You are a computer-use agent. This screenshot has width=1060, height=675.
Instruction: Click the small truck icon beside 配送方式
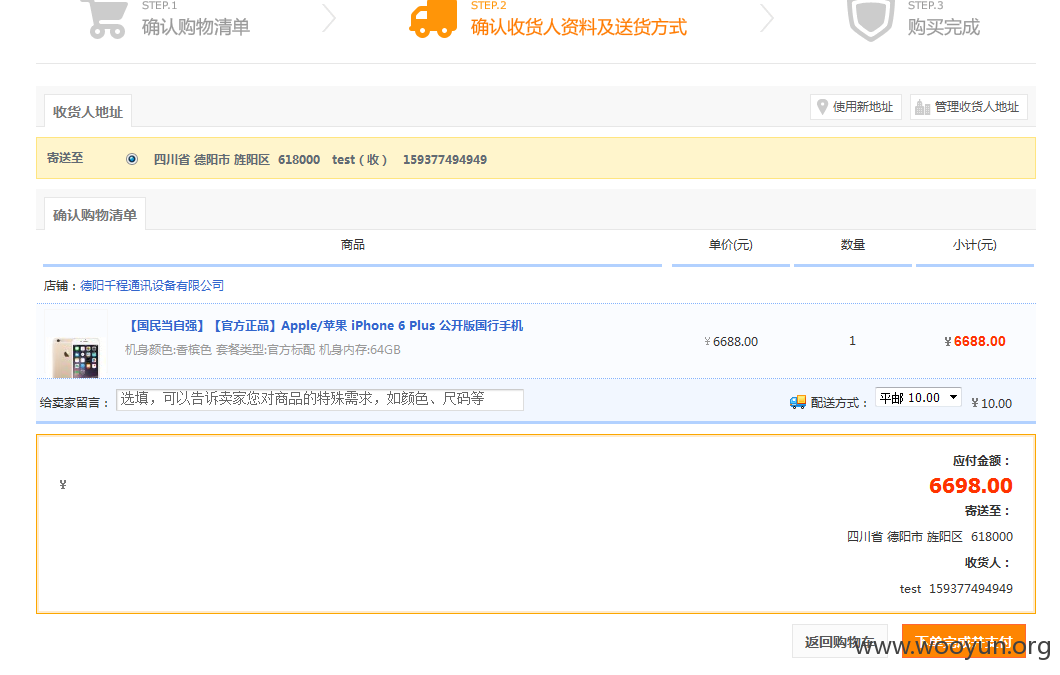798,402
